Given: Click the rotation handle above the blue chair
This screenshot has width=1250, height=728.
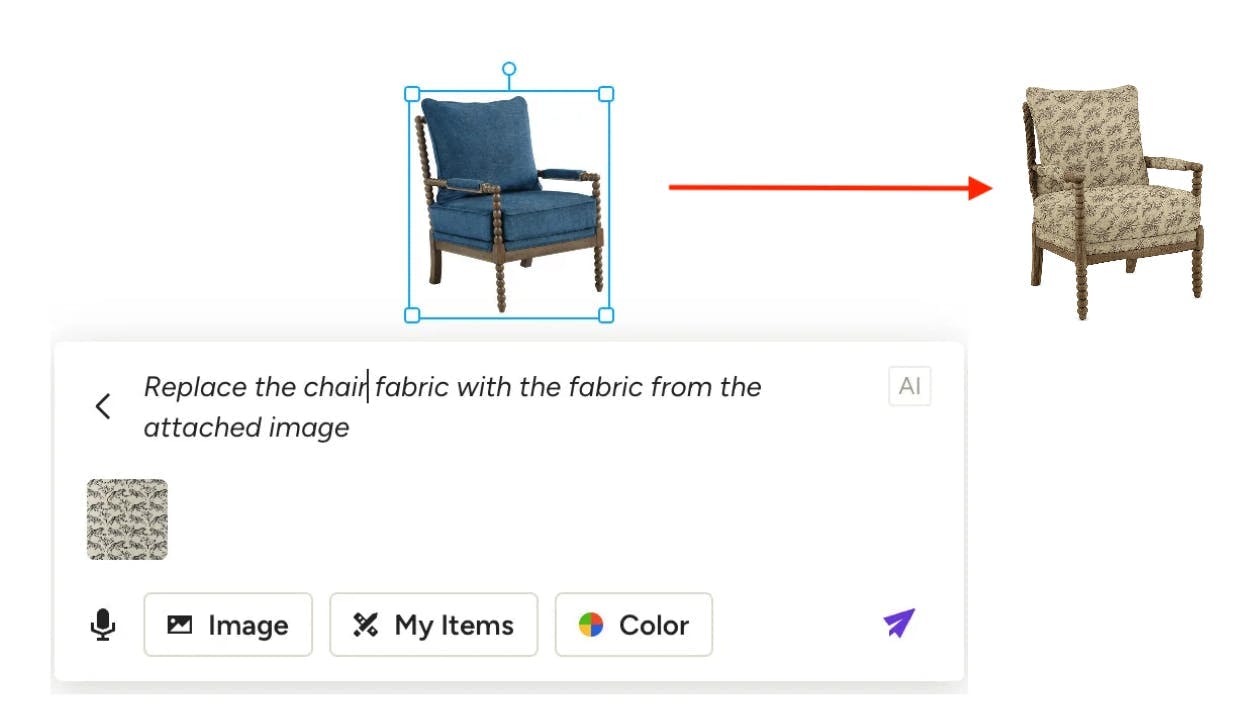Looking at the screenshot, I should coord(509,69).
